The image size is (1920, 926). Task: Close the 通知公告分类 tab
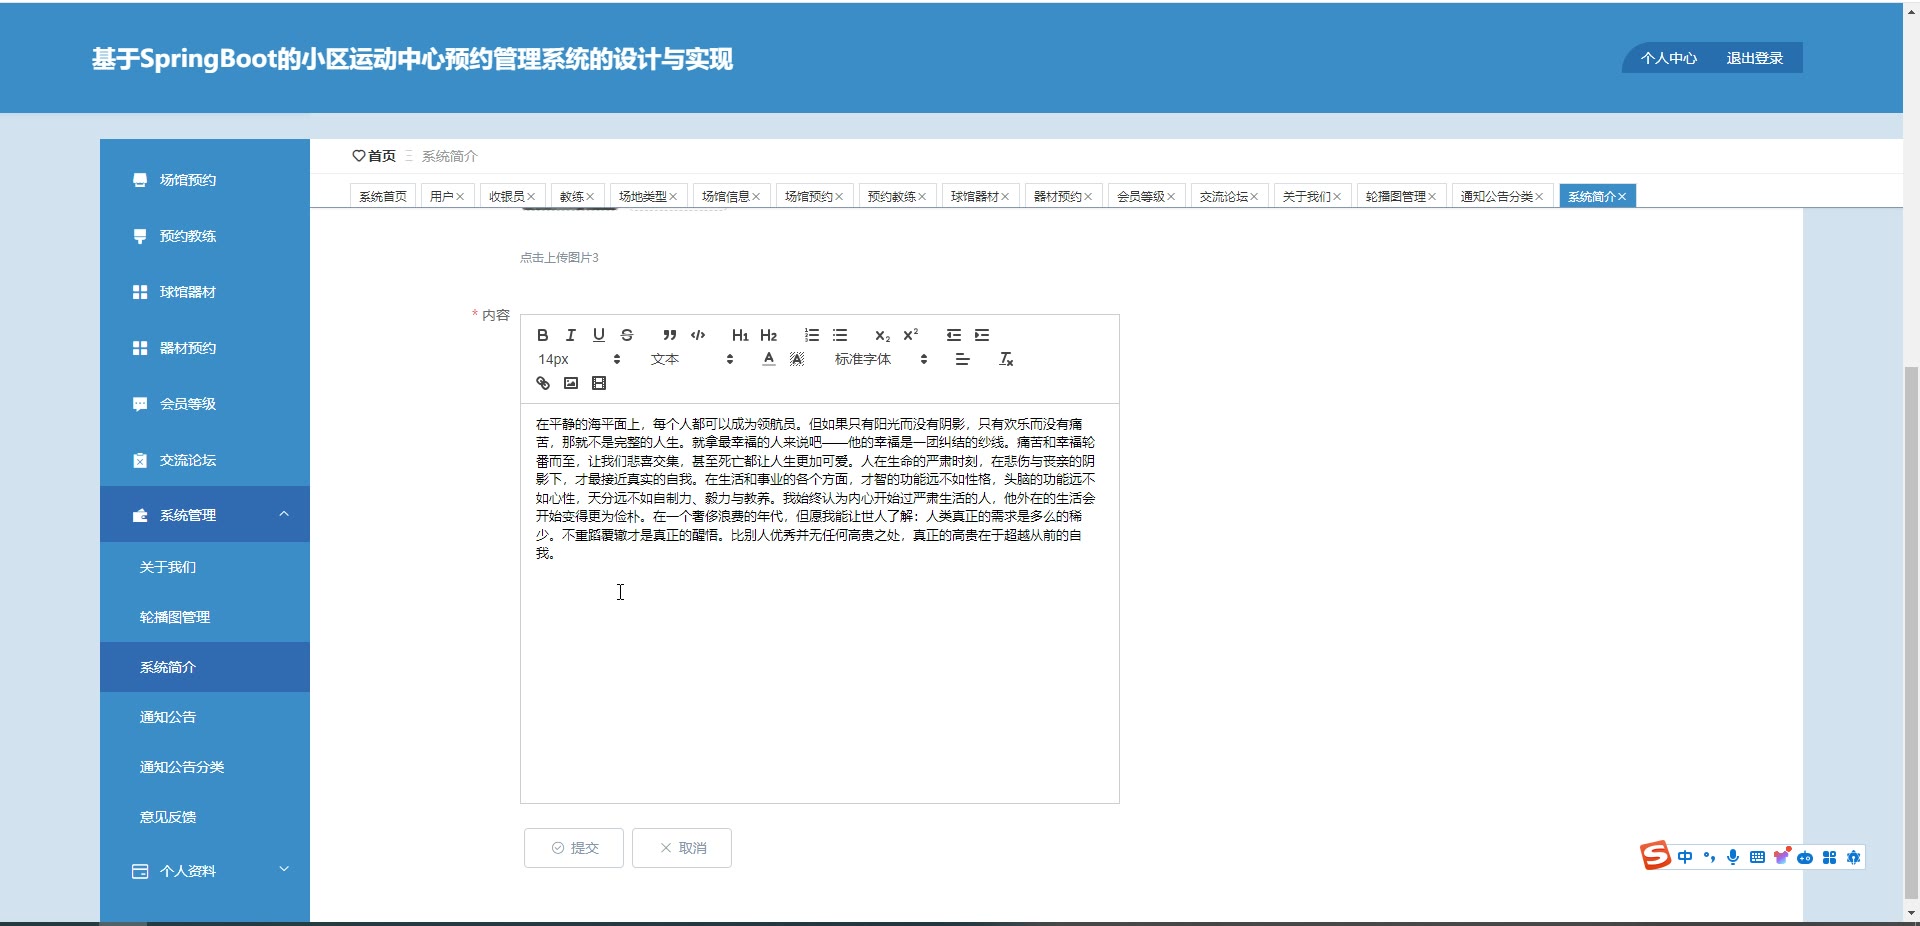pyautogui.click(x=1539, y=197)
